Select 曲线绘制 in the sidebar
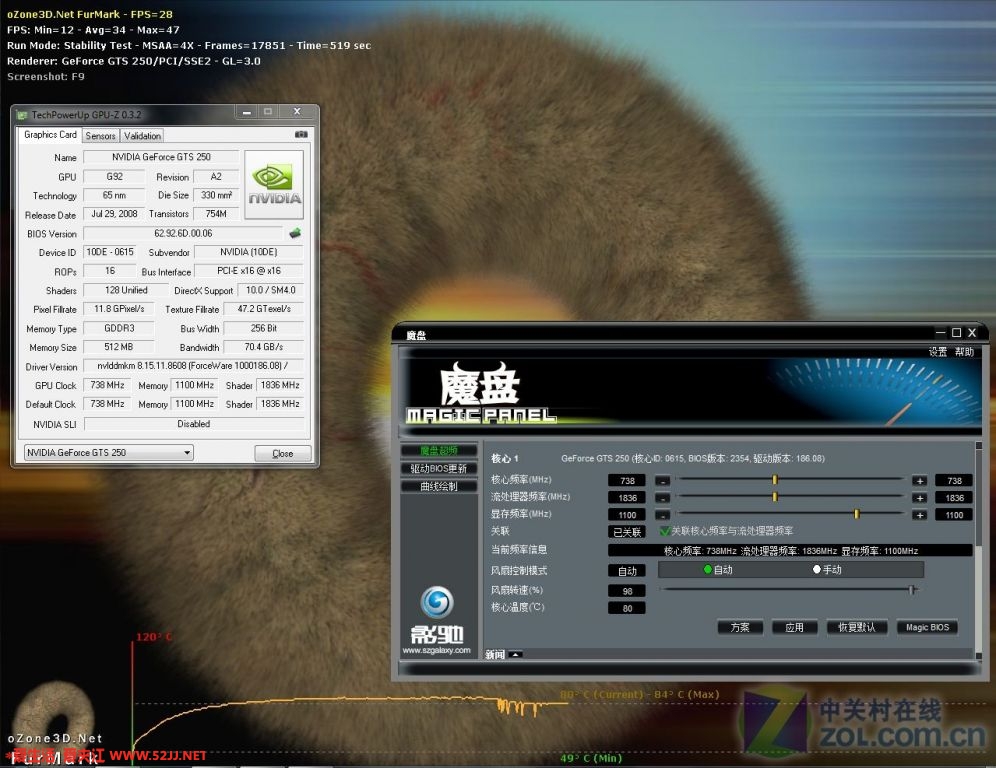This screenshot has height=768, width=996. pyautogui.click(x=438, y=486)
